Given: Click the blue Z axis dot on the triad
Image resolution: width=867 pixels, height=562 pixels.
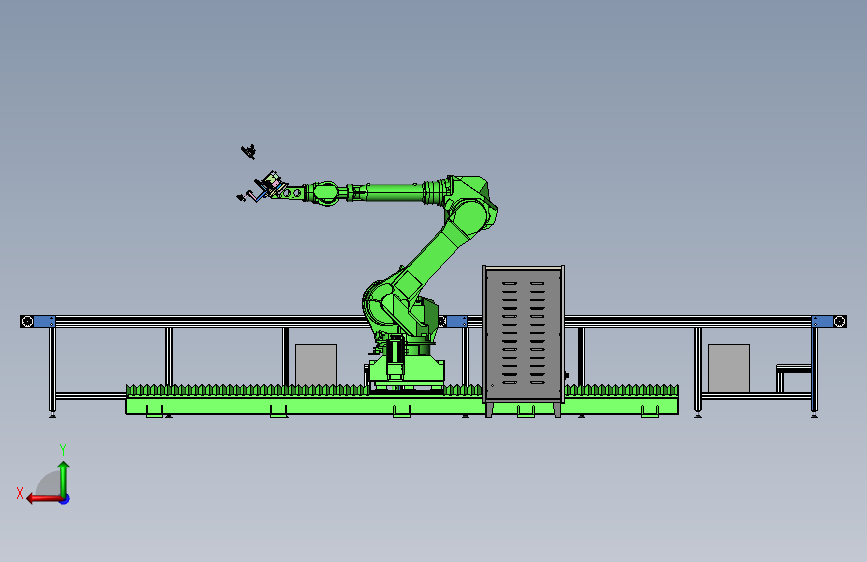Looking at the screenshot, I should click(65, 499).
